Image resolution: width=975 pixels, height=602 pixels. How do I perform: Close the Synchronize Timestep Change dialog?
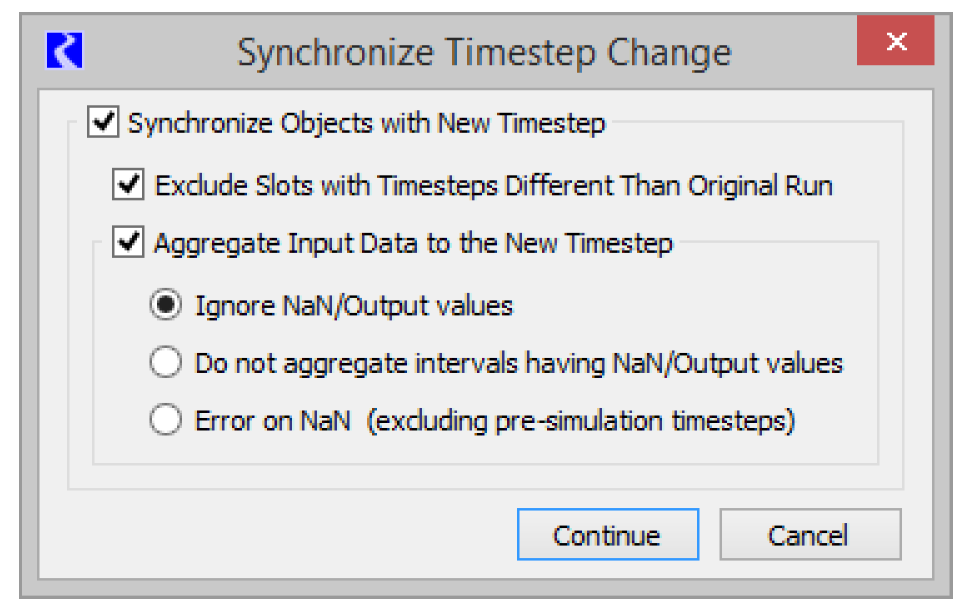(896, 43)
